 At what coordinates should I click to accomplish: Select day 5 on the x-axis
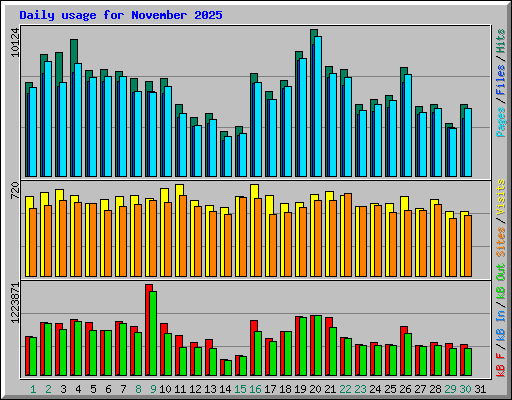93,389
